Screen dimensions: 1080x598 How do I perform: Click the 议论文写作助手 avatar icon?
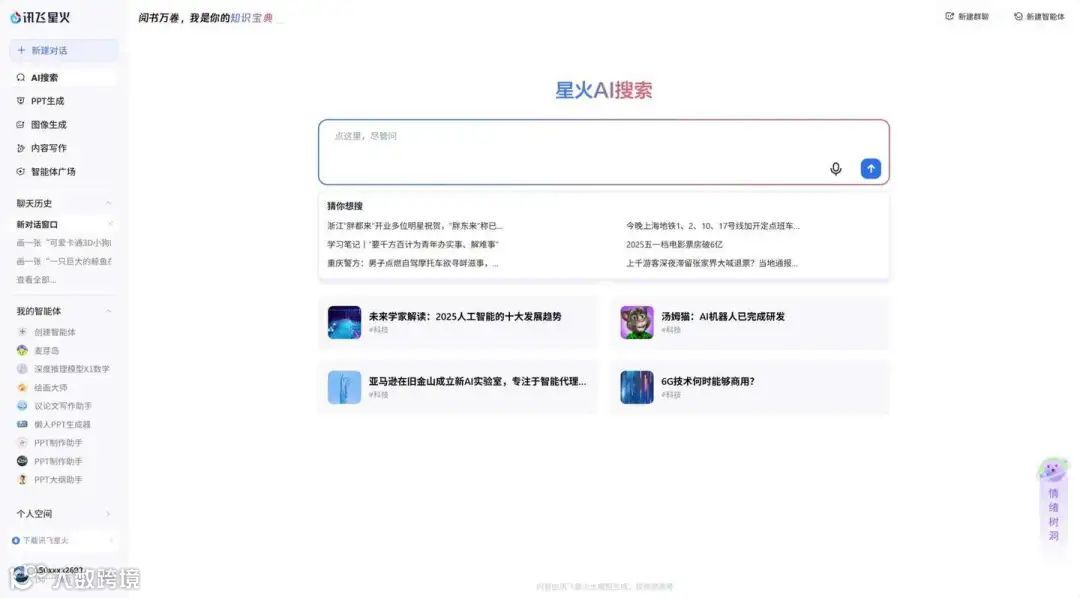22,406
